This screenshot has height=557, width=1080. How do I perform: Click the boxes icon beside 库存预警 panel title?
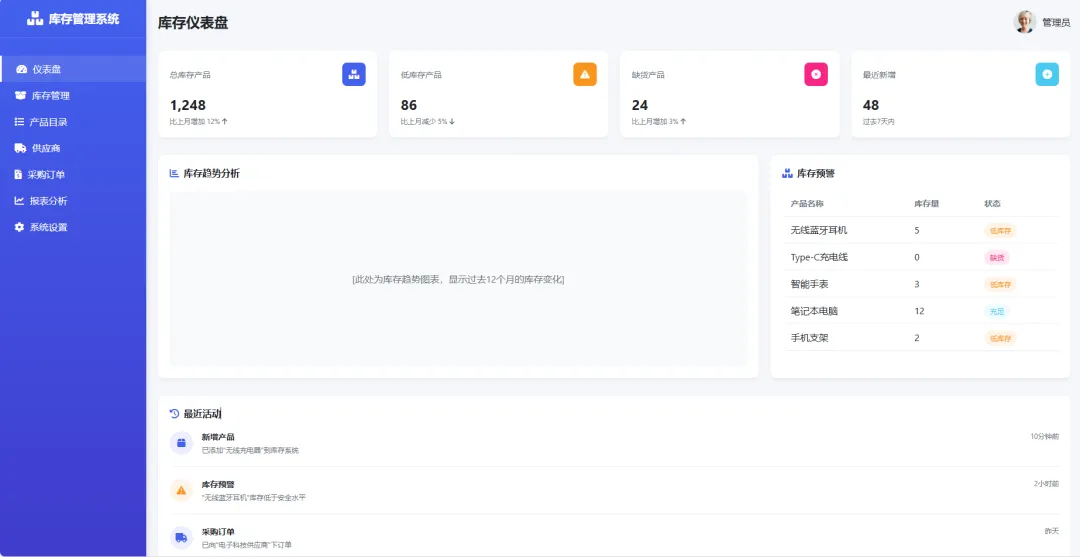[x=788, y=174]
